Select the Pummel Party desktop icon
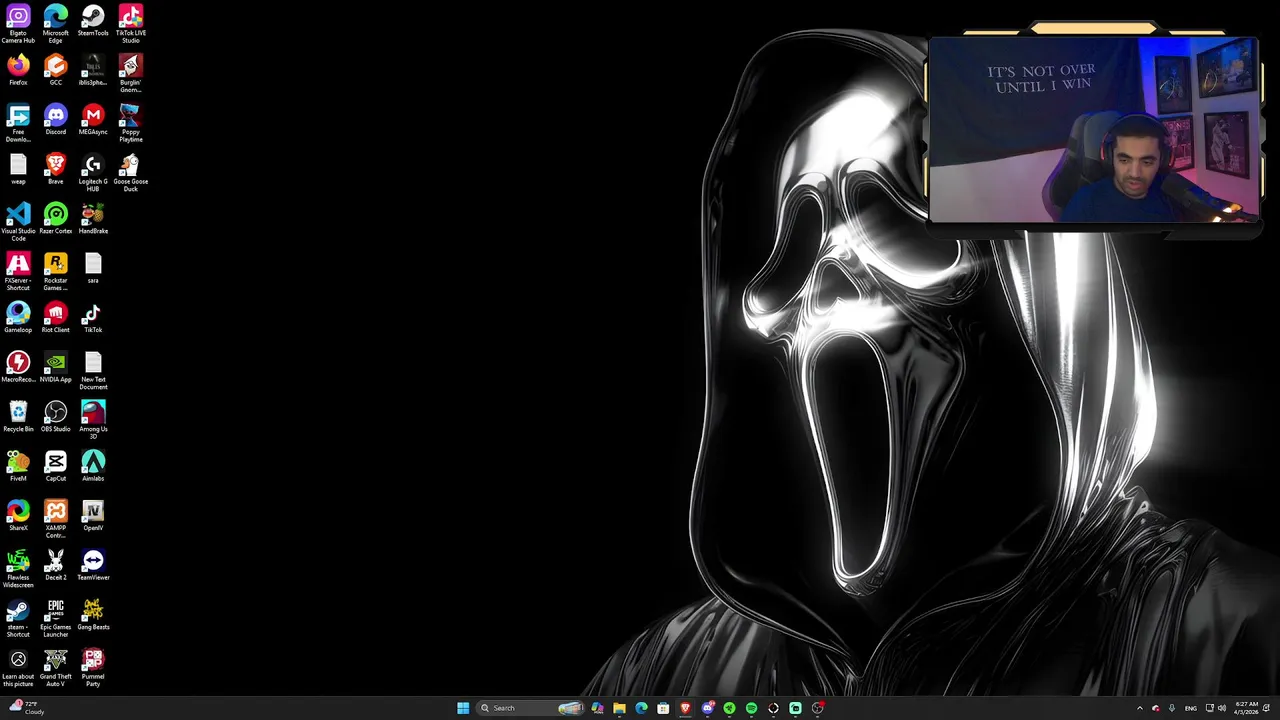 click(x=93, y=668)
